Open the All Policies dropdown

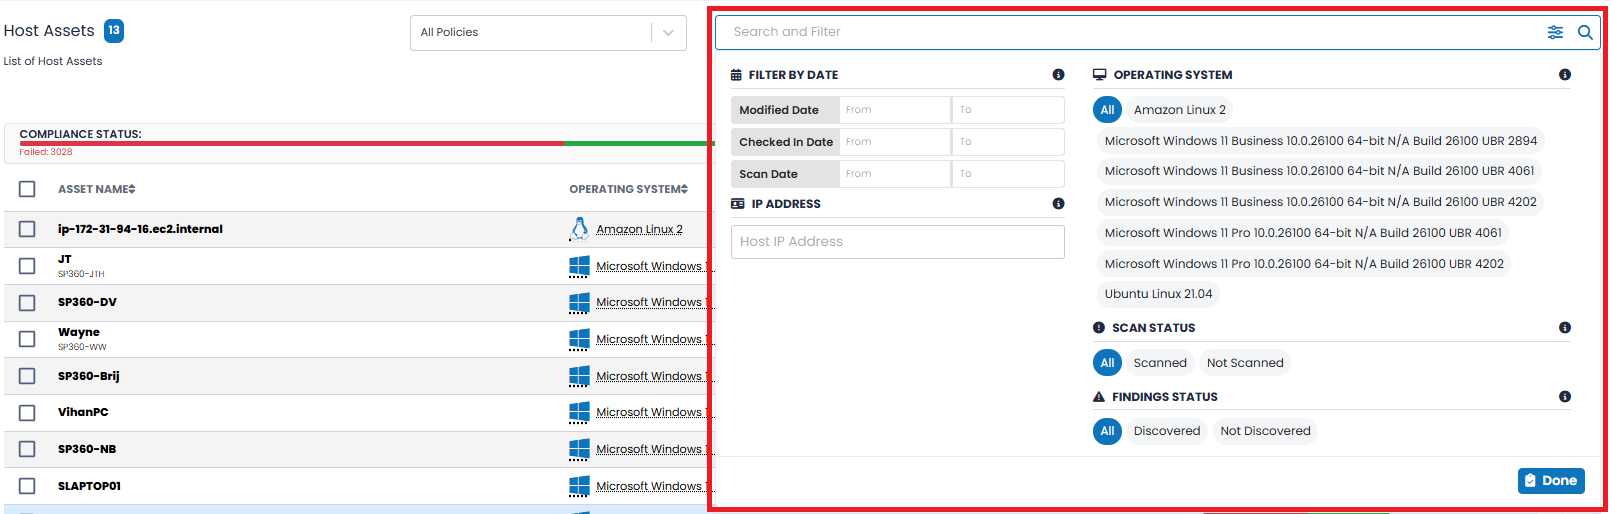(548, 33)
